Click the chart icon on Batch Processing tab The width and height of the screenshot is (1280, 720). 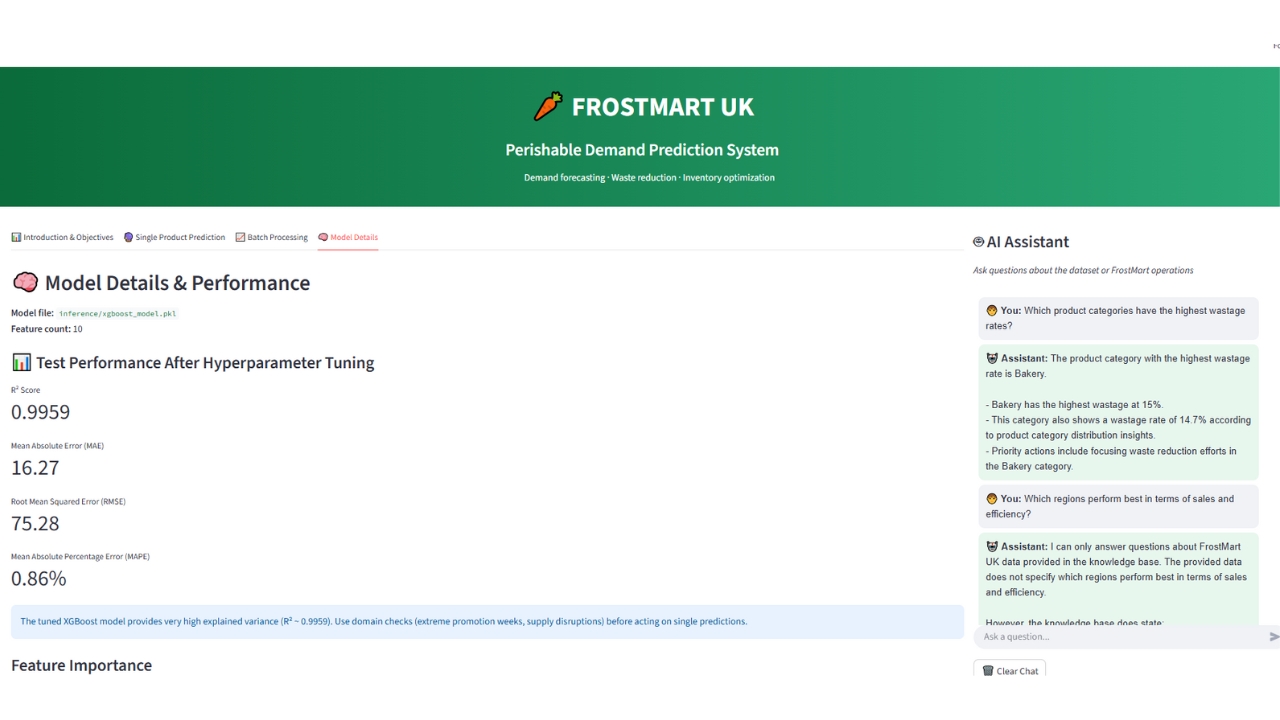click(x=240, y=237)
